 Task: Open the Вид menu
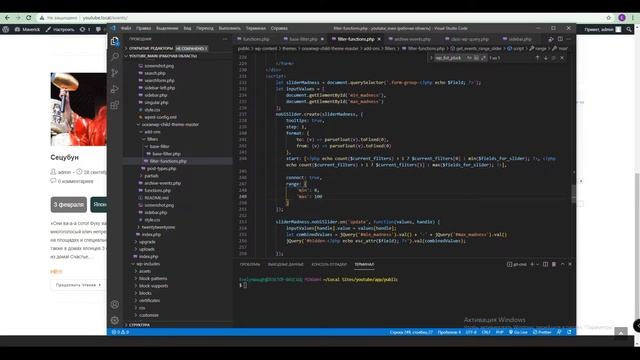coord(187,28)
